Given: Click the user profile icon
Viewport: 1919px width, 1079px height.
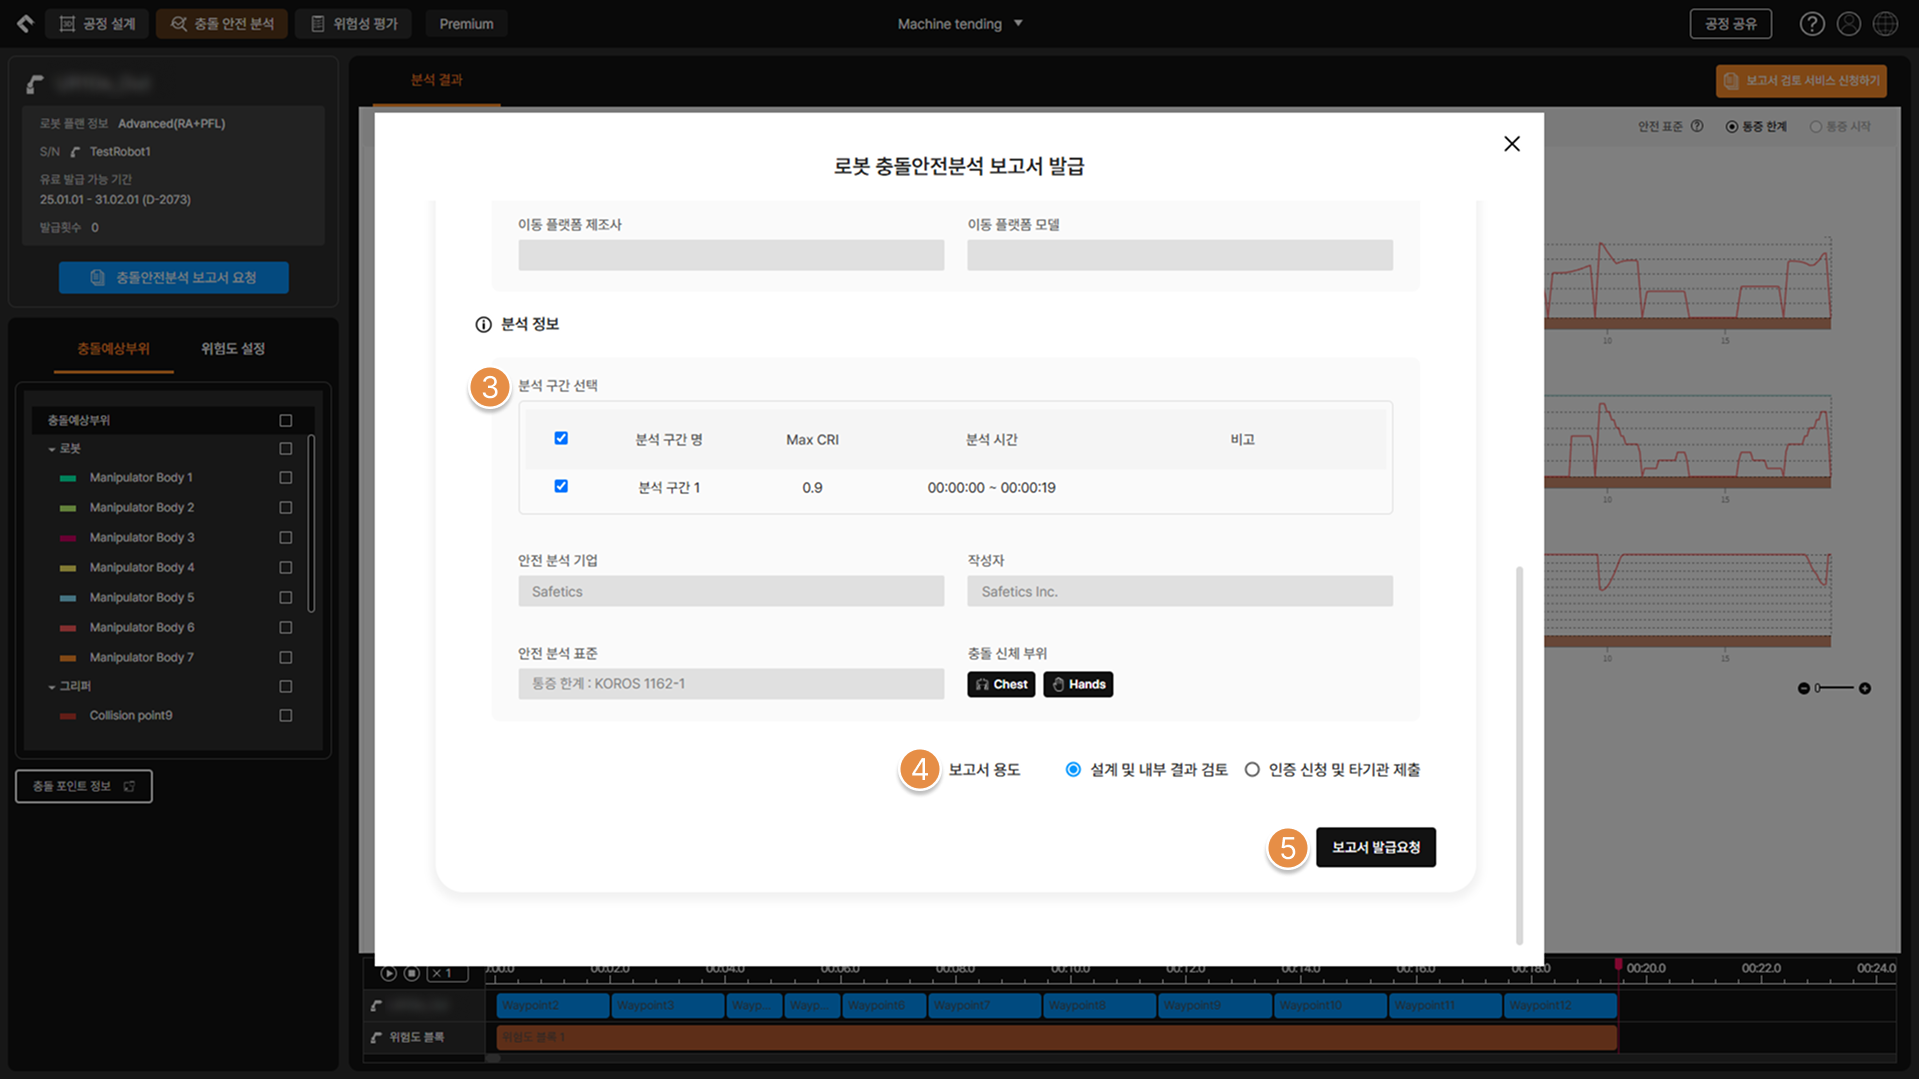Looking at the screenshot, I should [x=1849, y=24].
